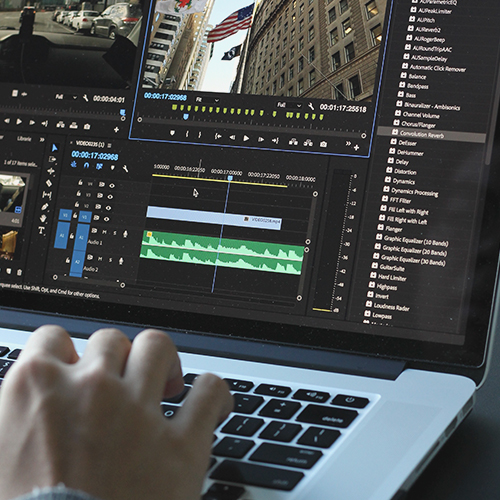Image resolution: width=500 pixels, height=500 pixels.
Task: Open program monitor button editor plus icon
Action: tap(356, 147)
